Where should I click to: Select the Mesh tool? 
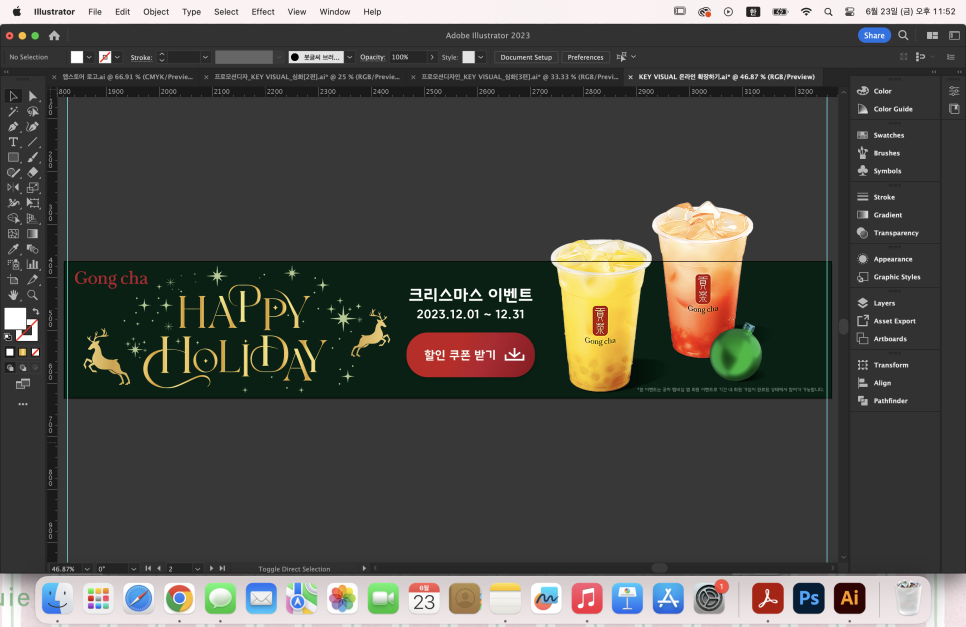[x=13, y=234]
